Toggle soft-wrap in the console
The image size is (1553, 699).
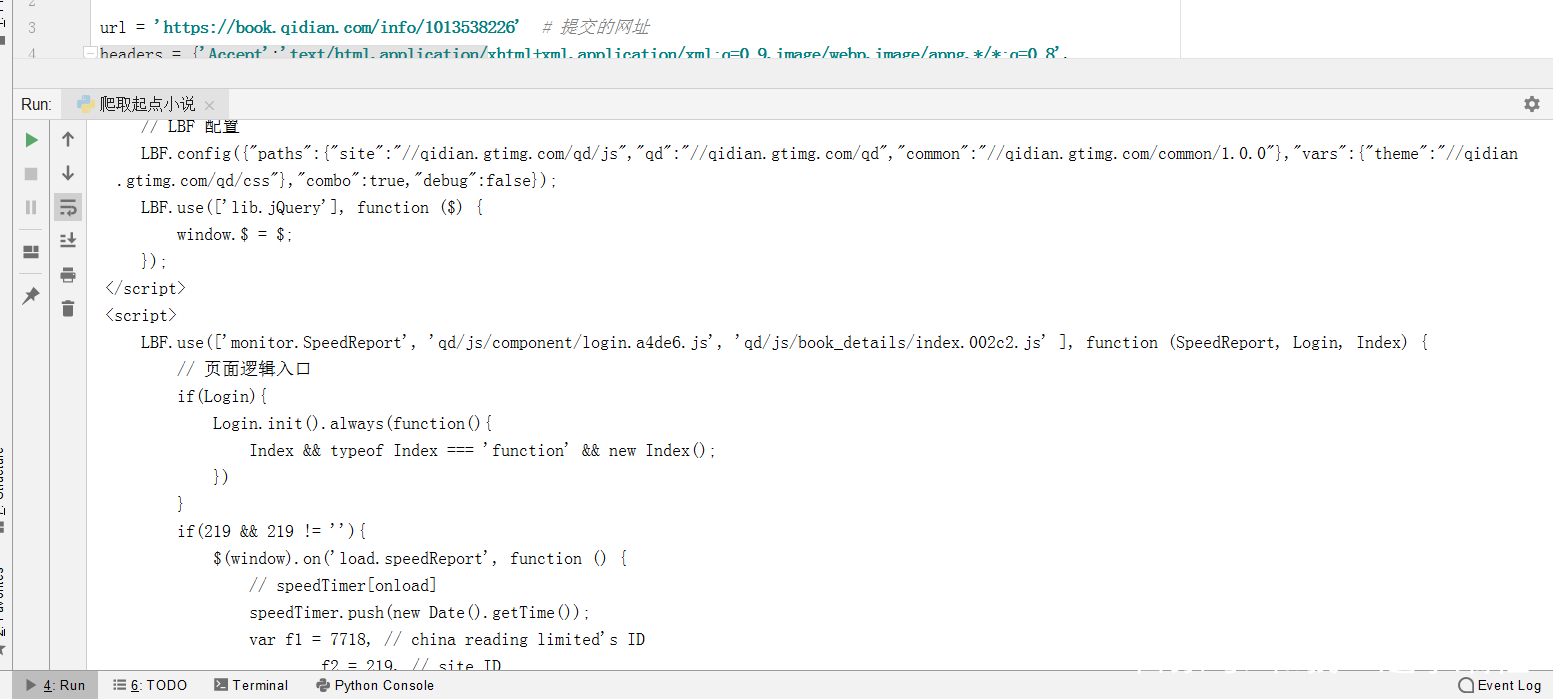point(67,207)
